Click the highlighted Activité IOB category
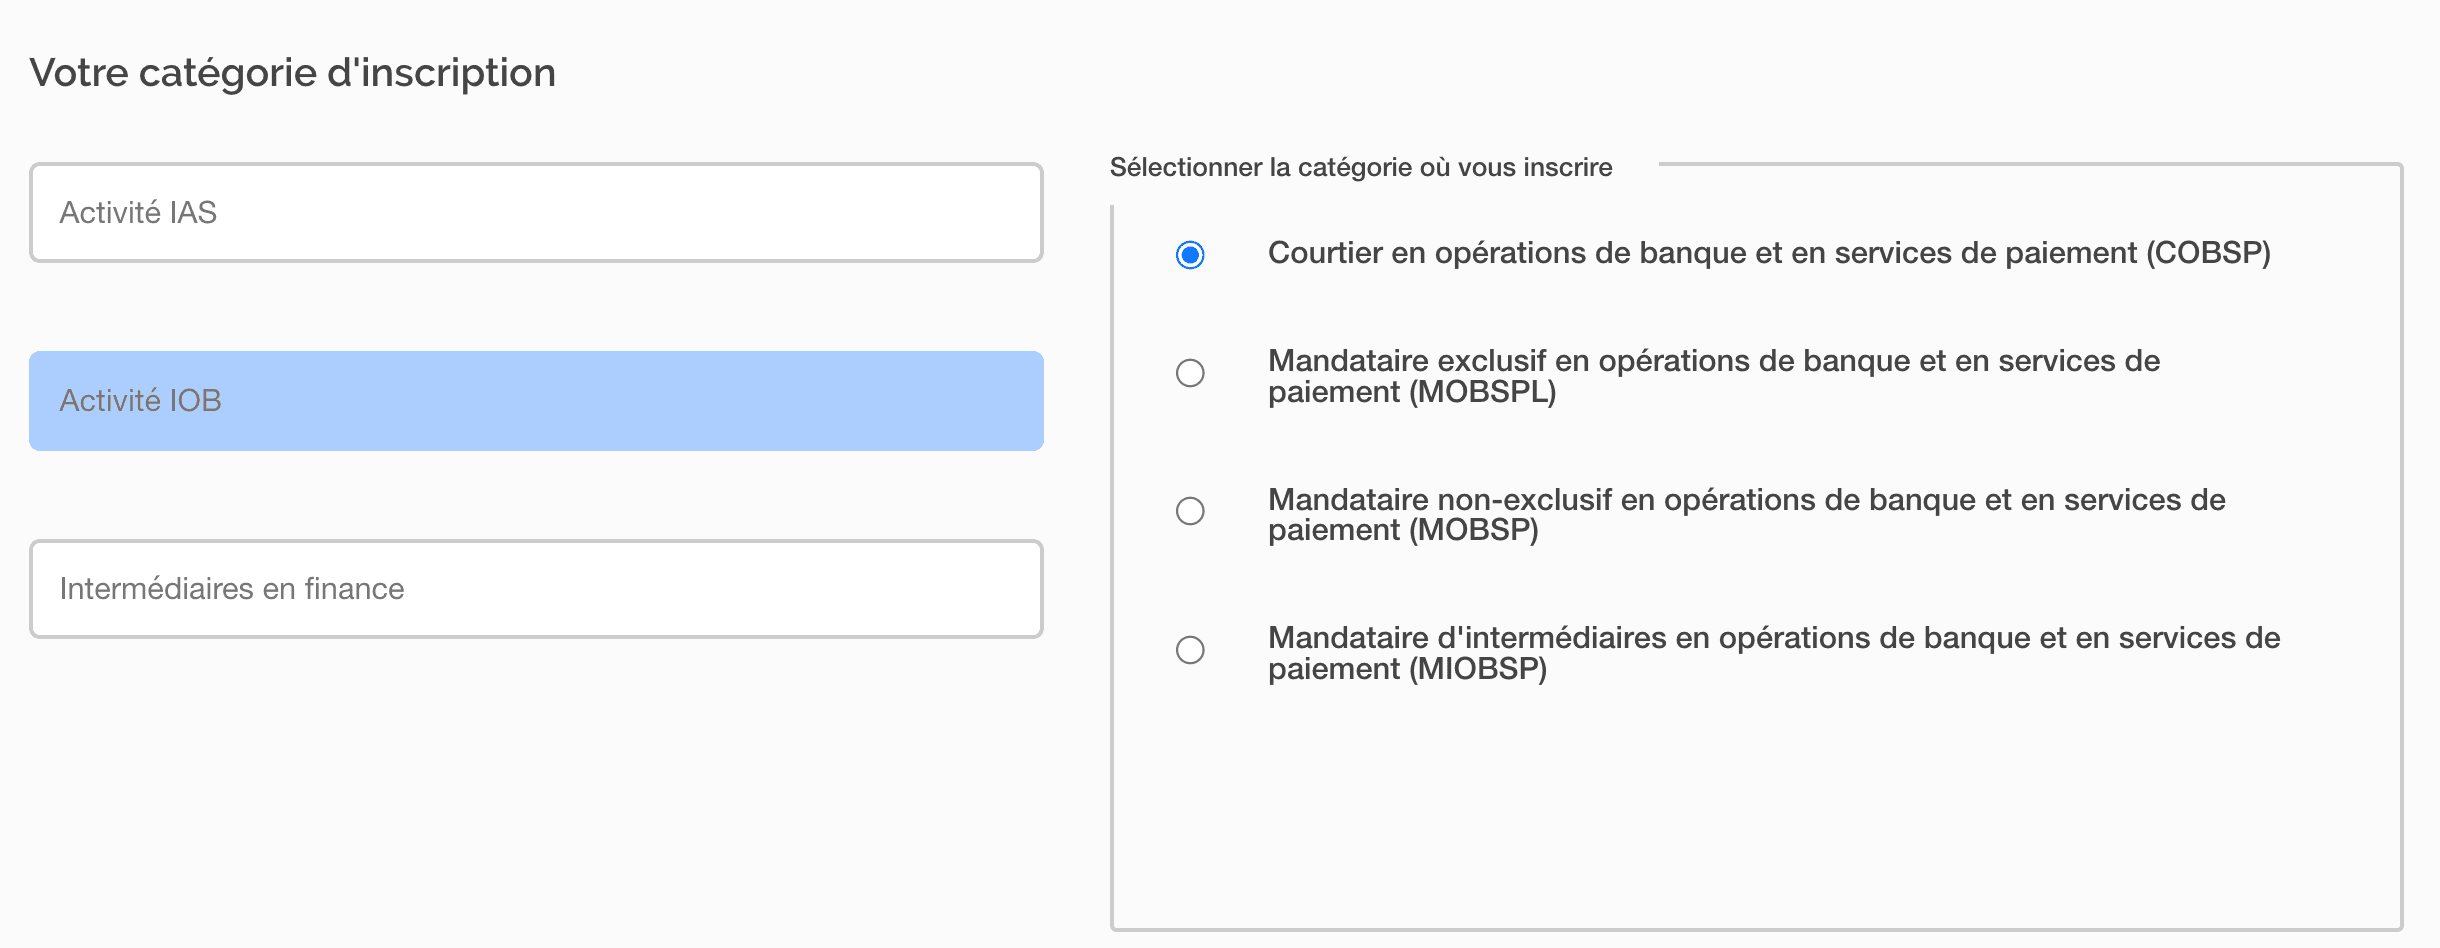Viewport: 2440px width, 948px height. point(536,401)
